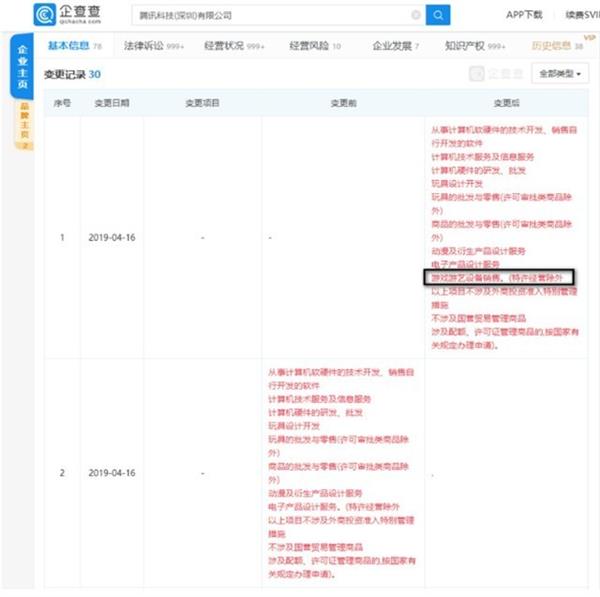Viewport: 600px width, 597px height.
Task: Switch to the 经营状况 tab
Action: [x=234, y=46]
